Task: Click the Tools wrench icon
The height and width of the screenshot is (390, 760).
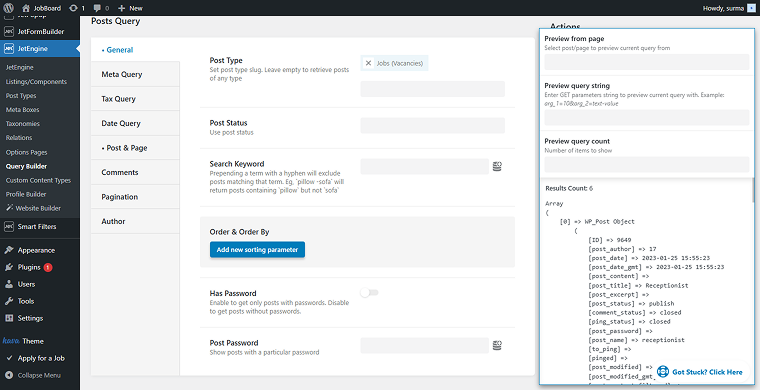Action: click(x=9, y=301)
